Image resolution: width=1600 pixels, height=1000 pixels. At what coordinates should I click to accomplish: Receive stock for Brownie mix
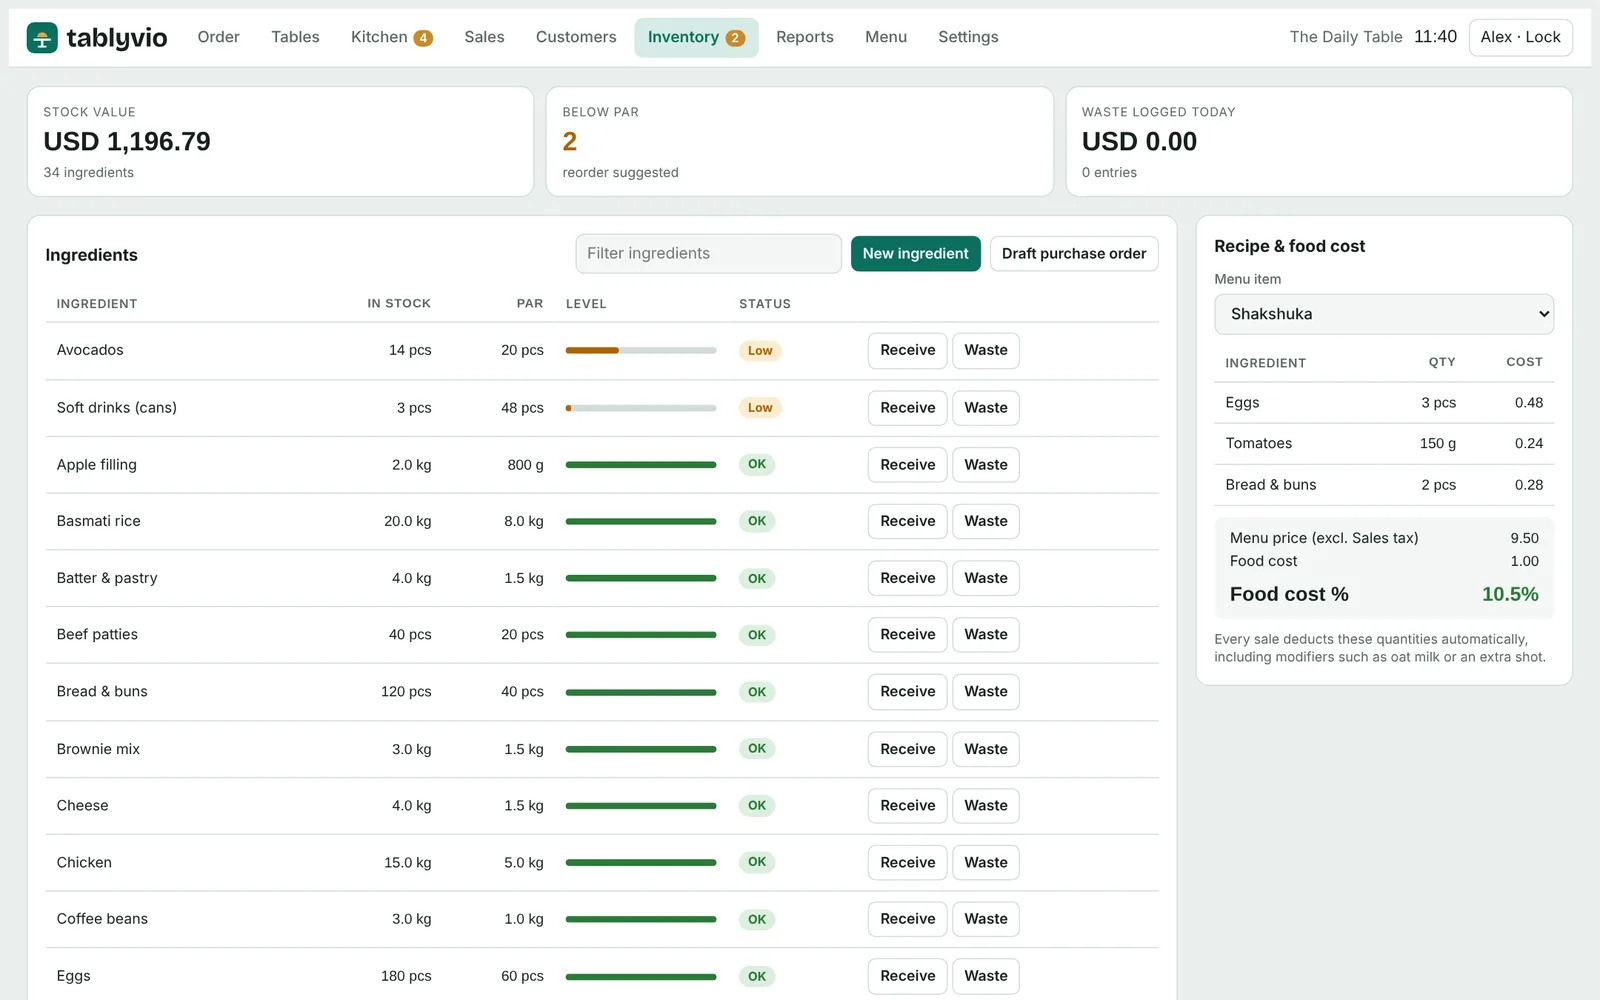click(x=907, y=749)
